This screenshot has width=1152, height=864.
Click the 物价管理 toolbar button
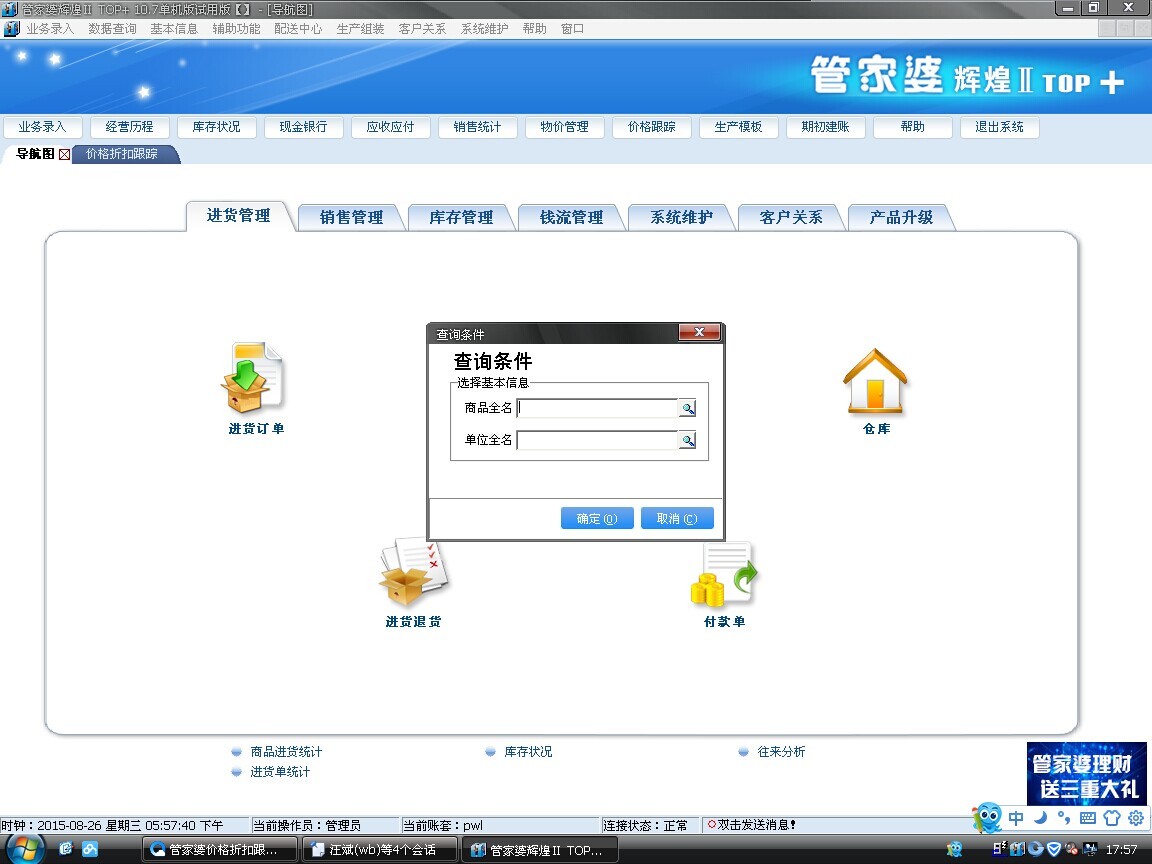(x=564, y=127)
